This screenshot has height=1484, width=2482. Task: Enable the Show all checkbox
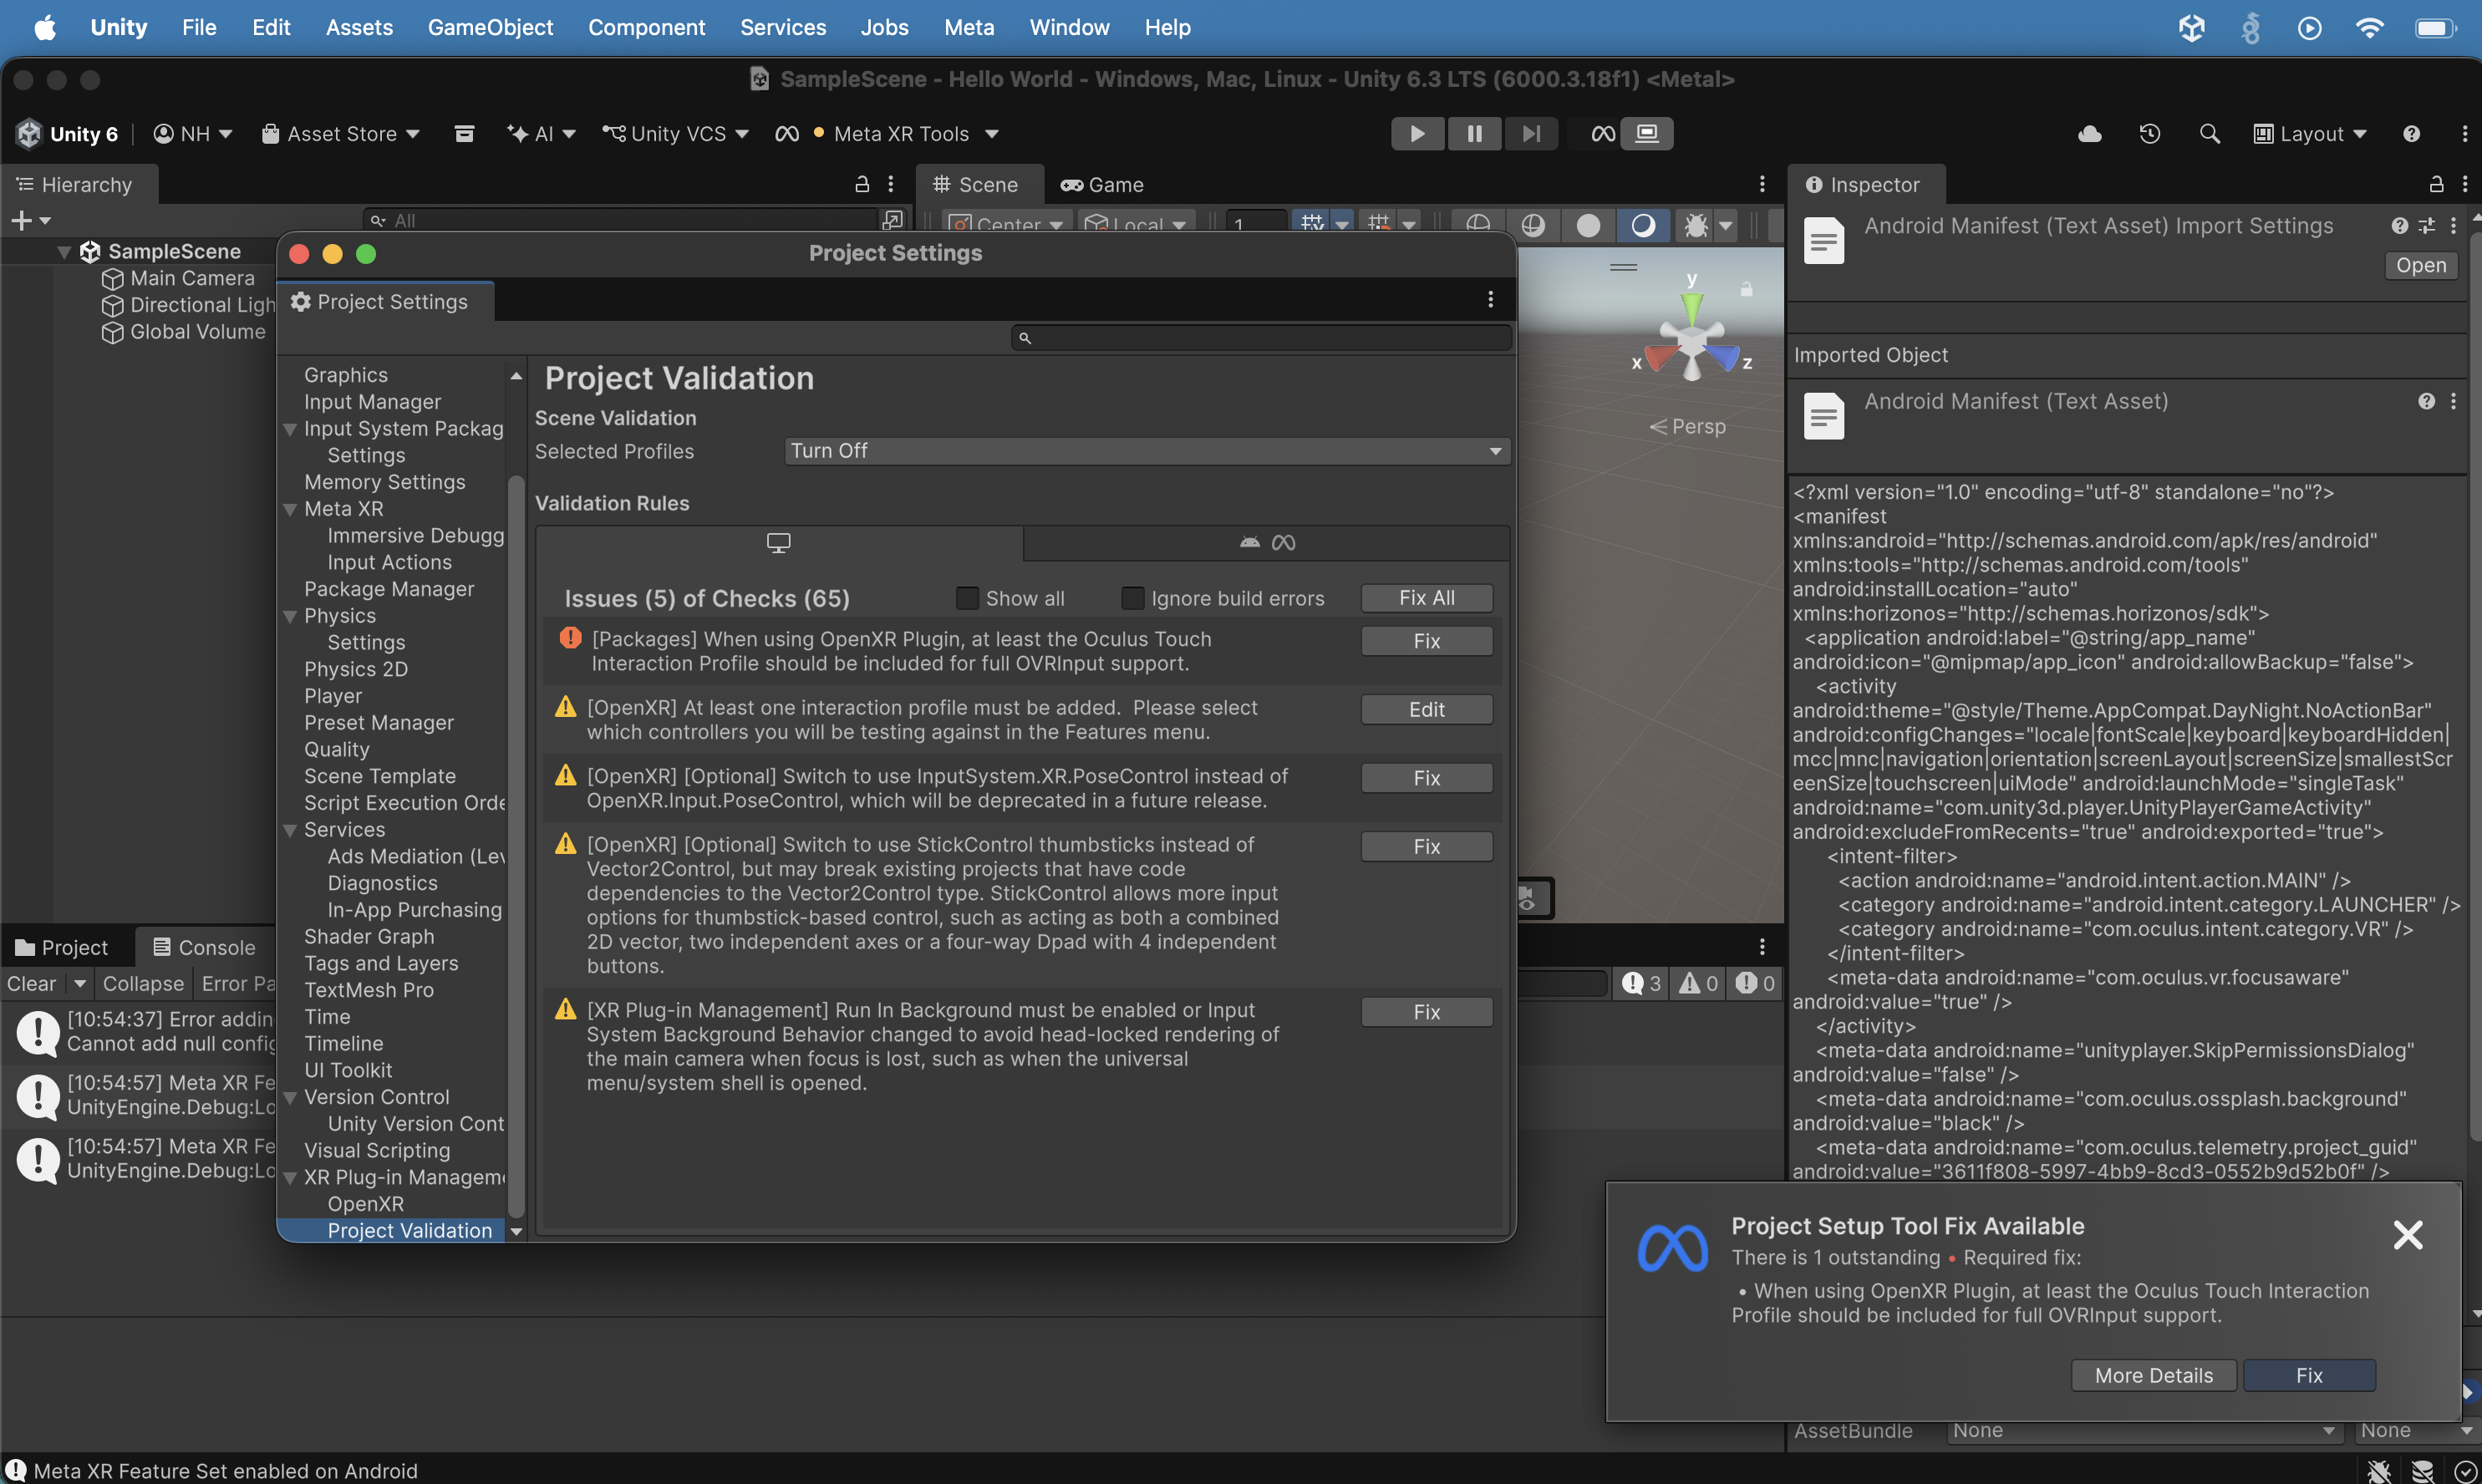(966, 598)
